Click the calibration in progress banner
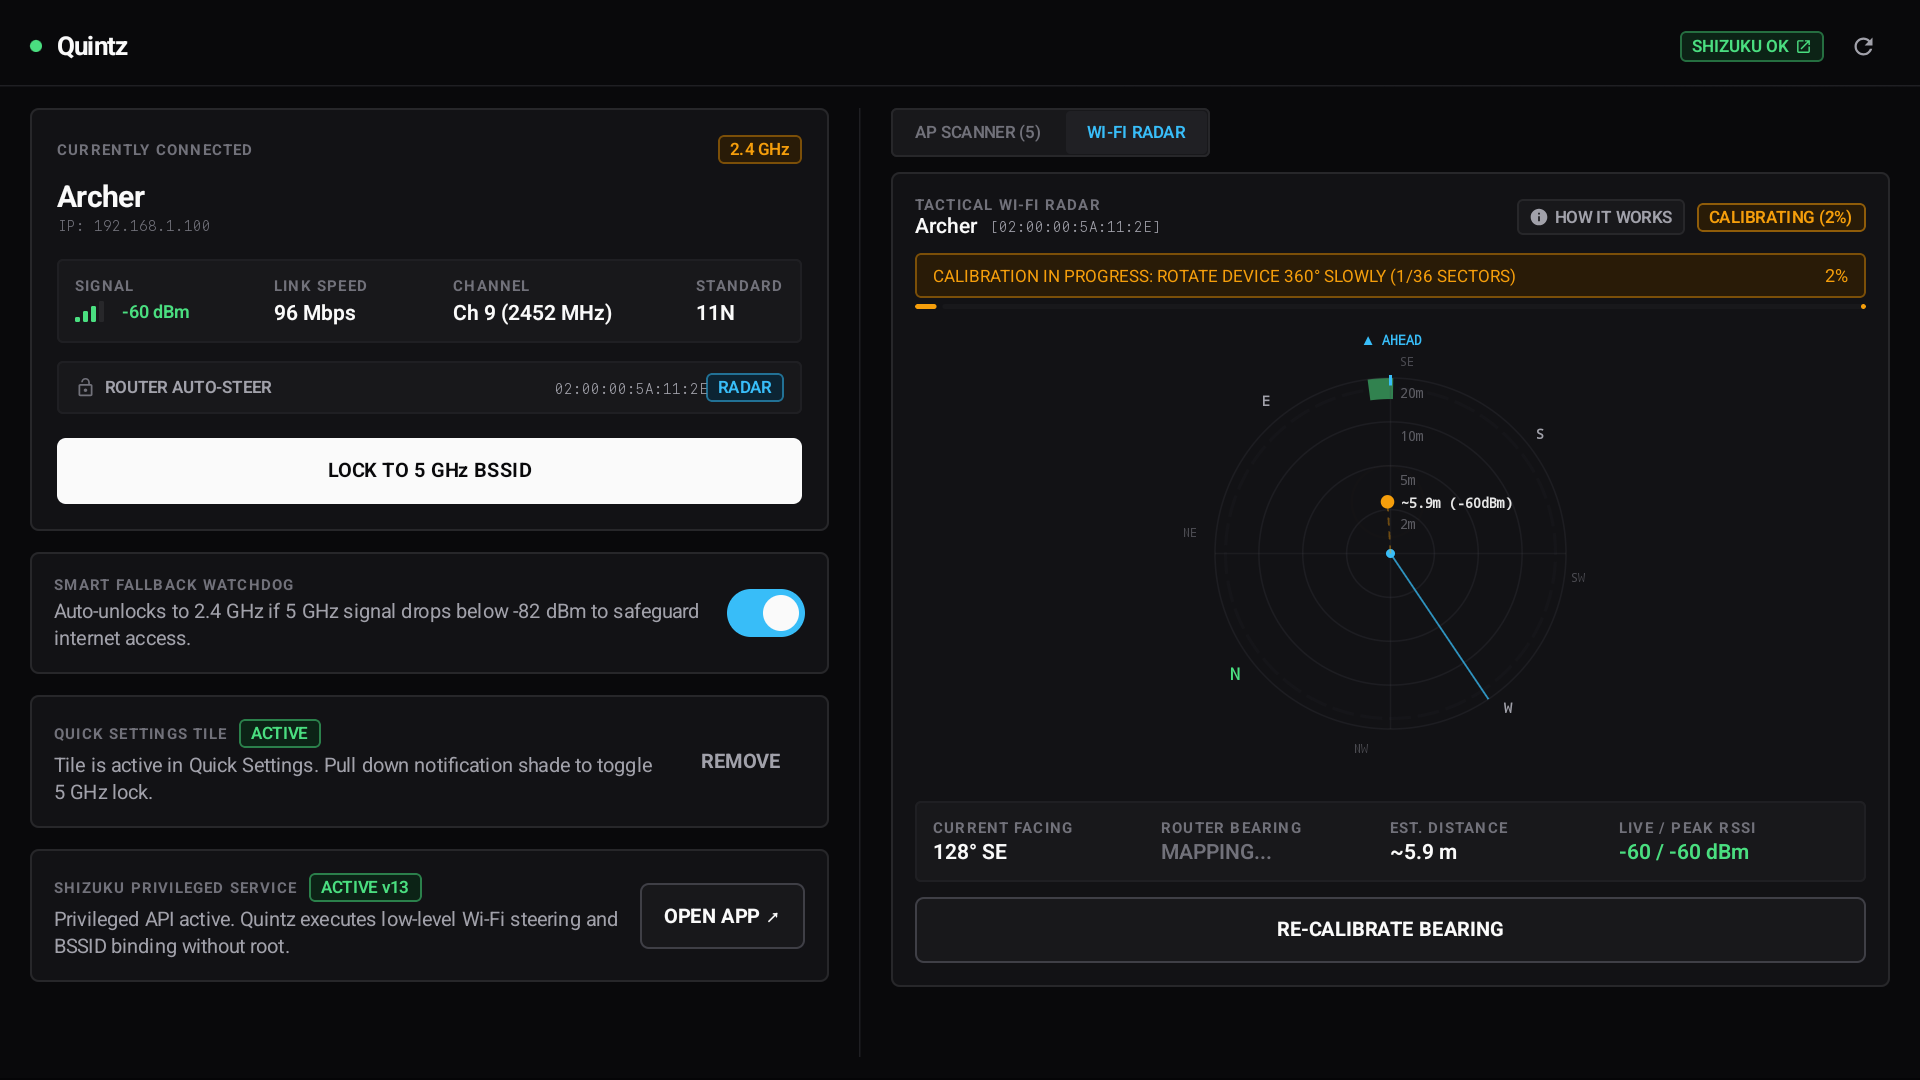 tap(1390, 276)
